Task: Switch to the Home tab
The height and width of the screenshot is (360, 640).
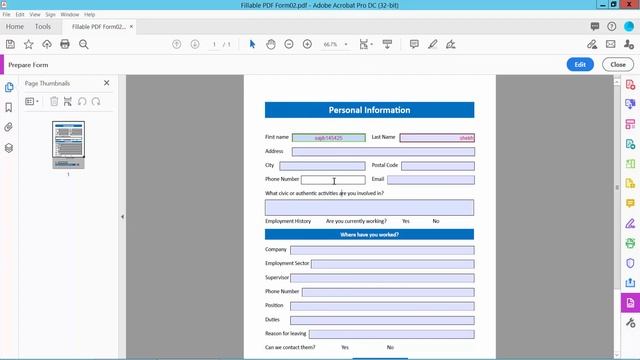Action: [15, 27]
